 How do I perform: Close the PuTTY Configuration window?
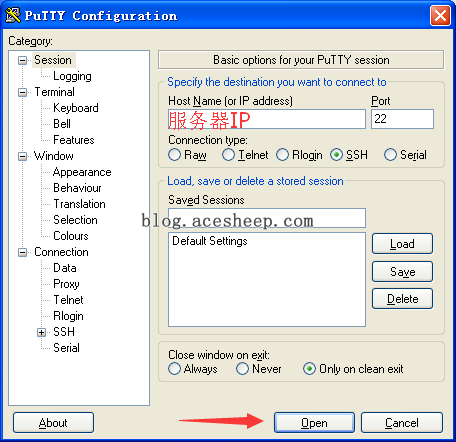click(x=440, y=15)
